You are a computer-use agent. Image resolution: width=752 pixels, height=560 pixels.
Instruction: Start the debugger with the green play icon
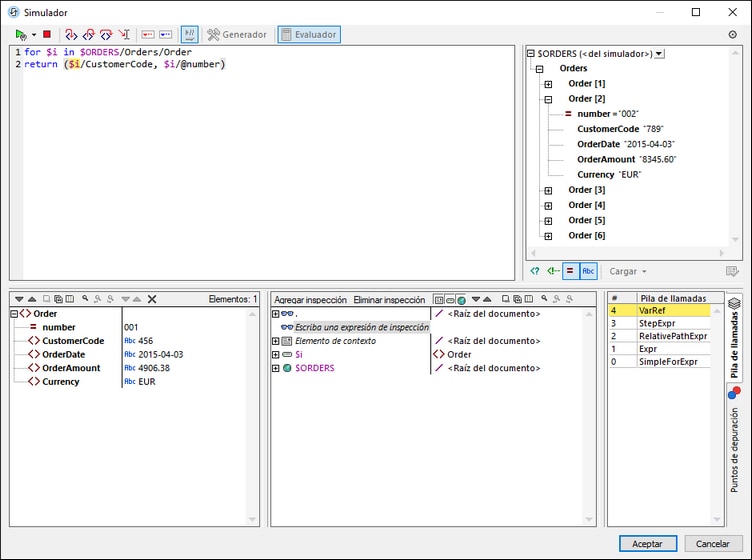[20, 34]
